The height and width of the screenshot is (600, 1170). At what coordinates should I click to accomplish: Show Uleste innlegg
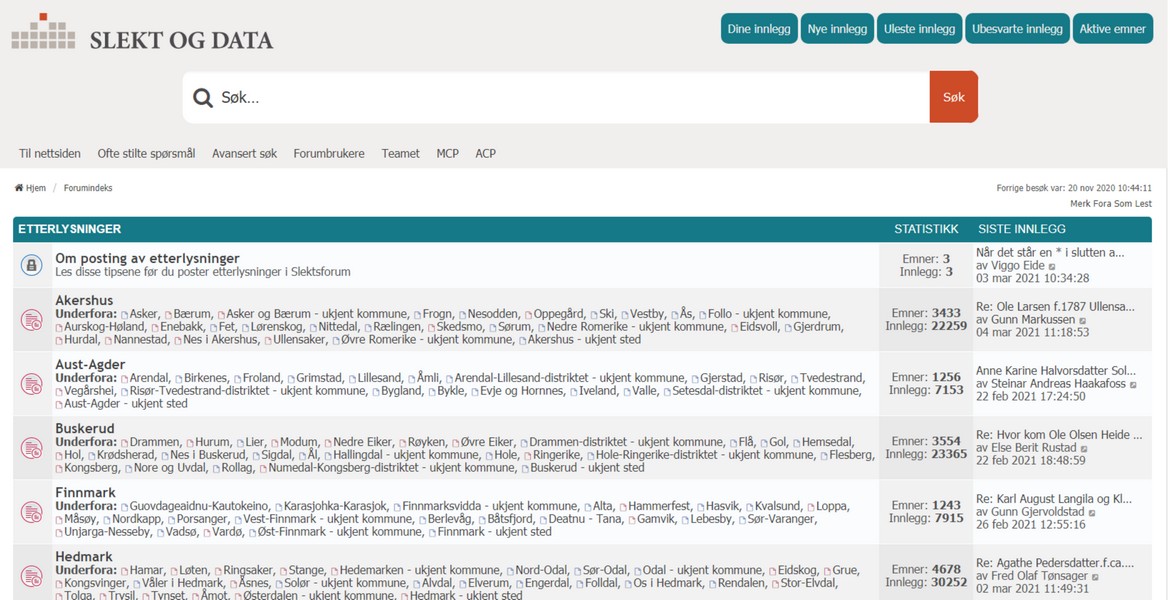[x=920, y=29]
